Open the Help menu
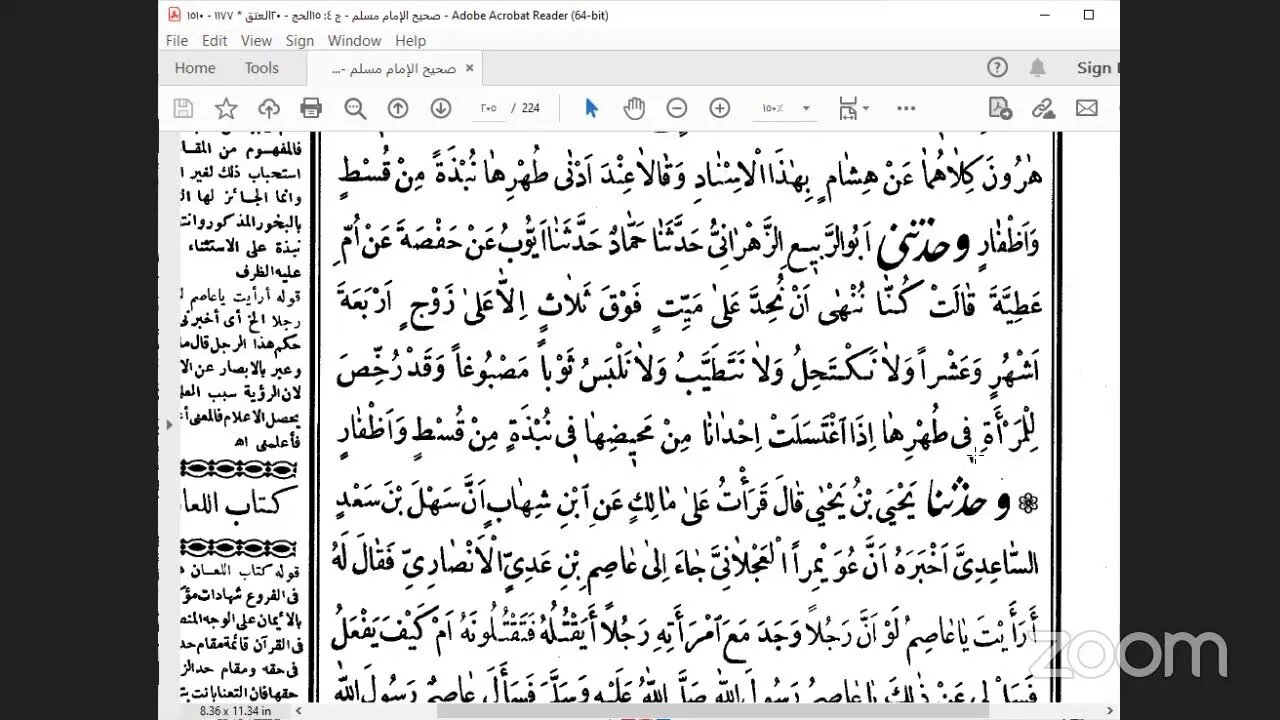 (x=410, y=41)
